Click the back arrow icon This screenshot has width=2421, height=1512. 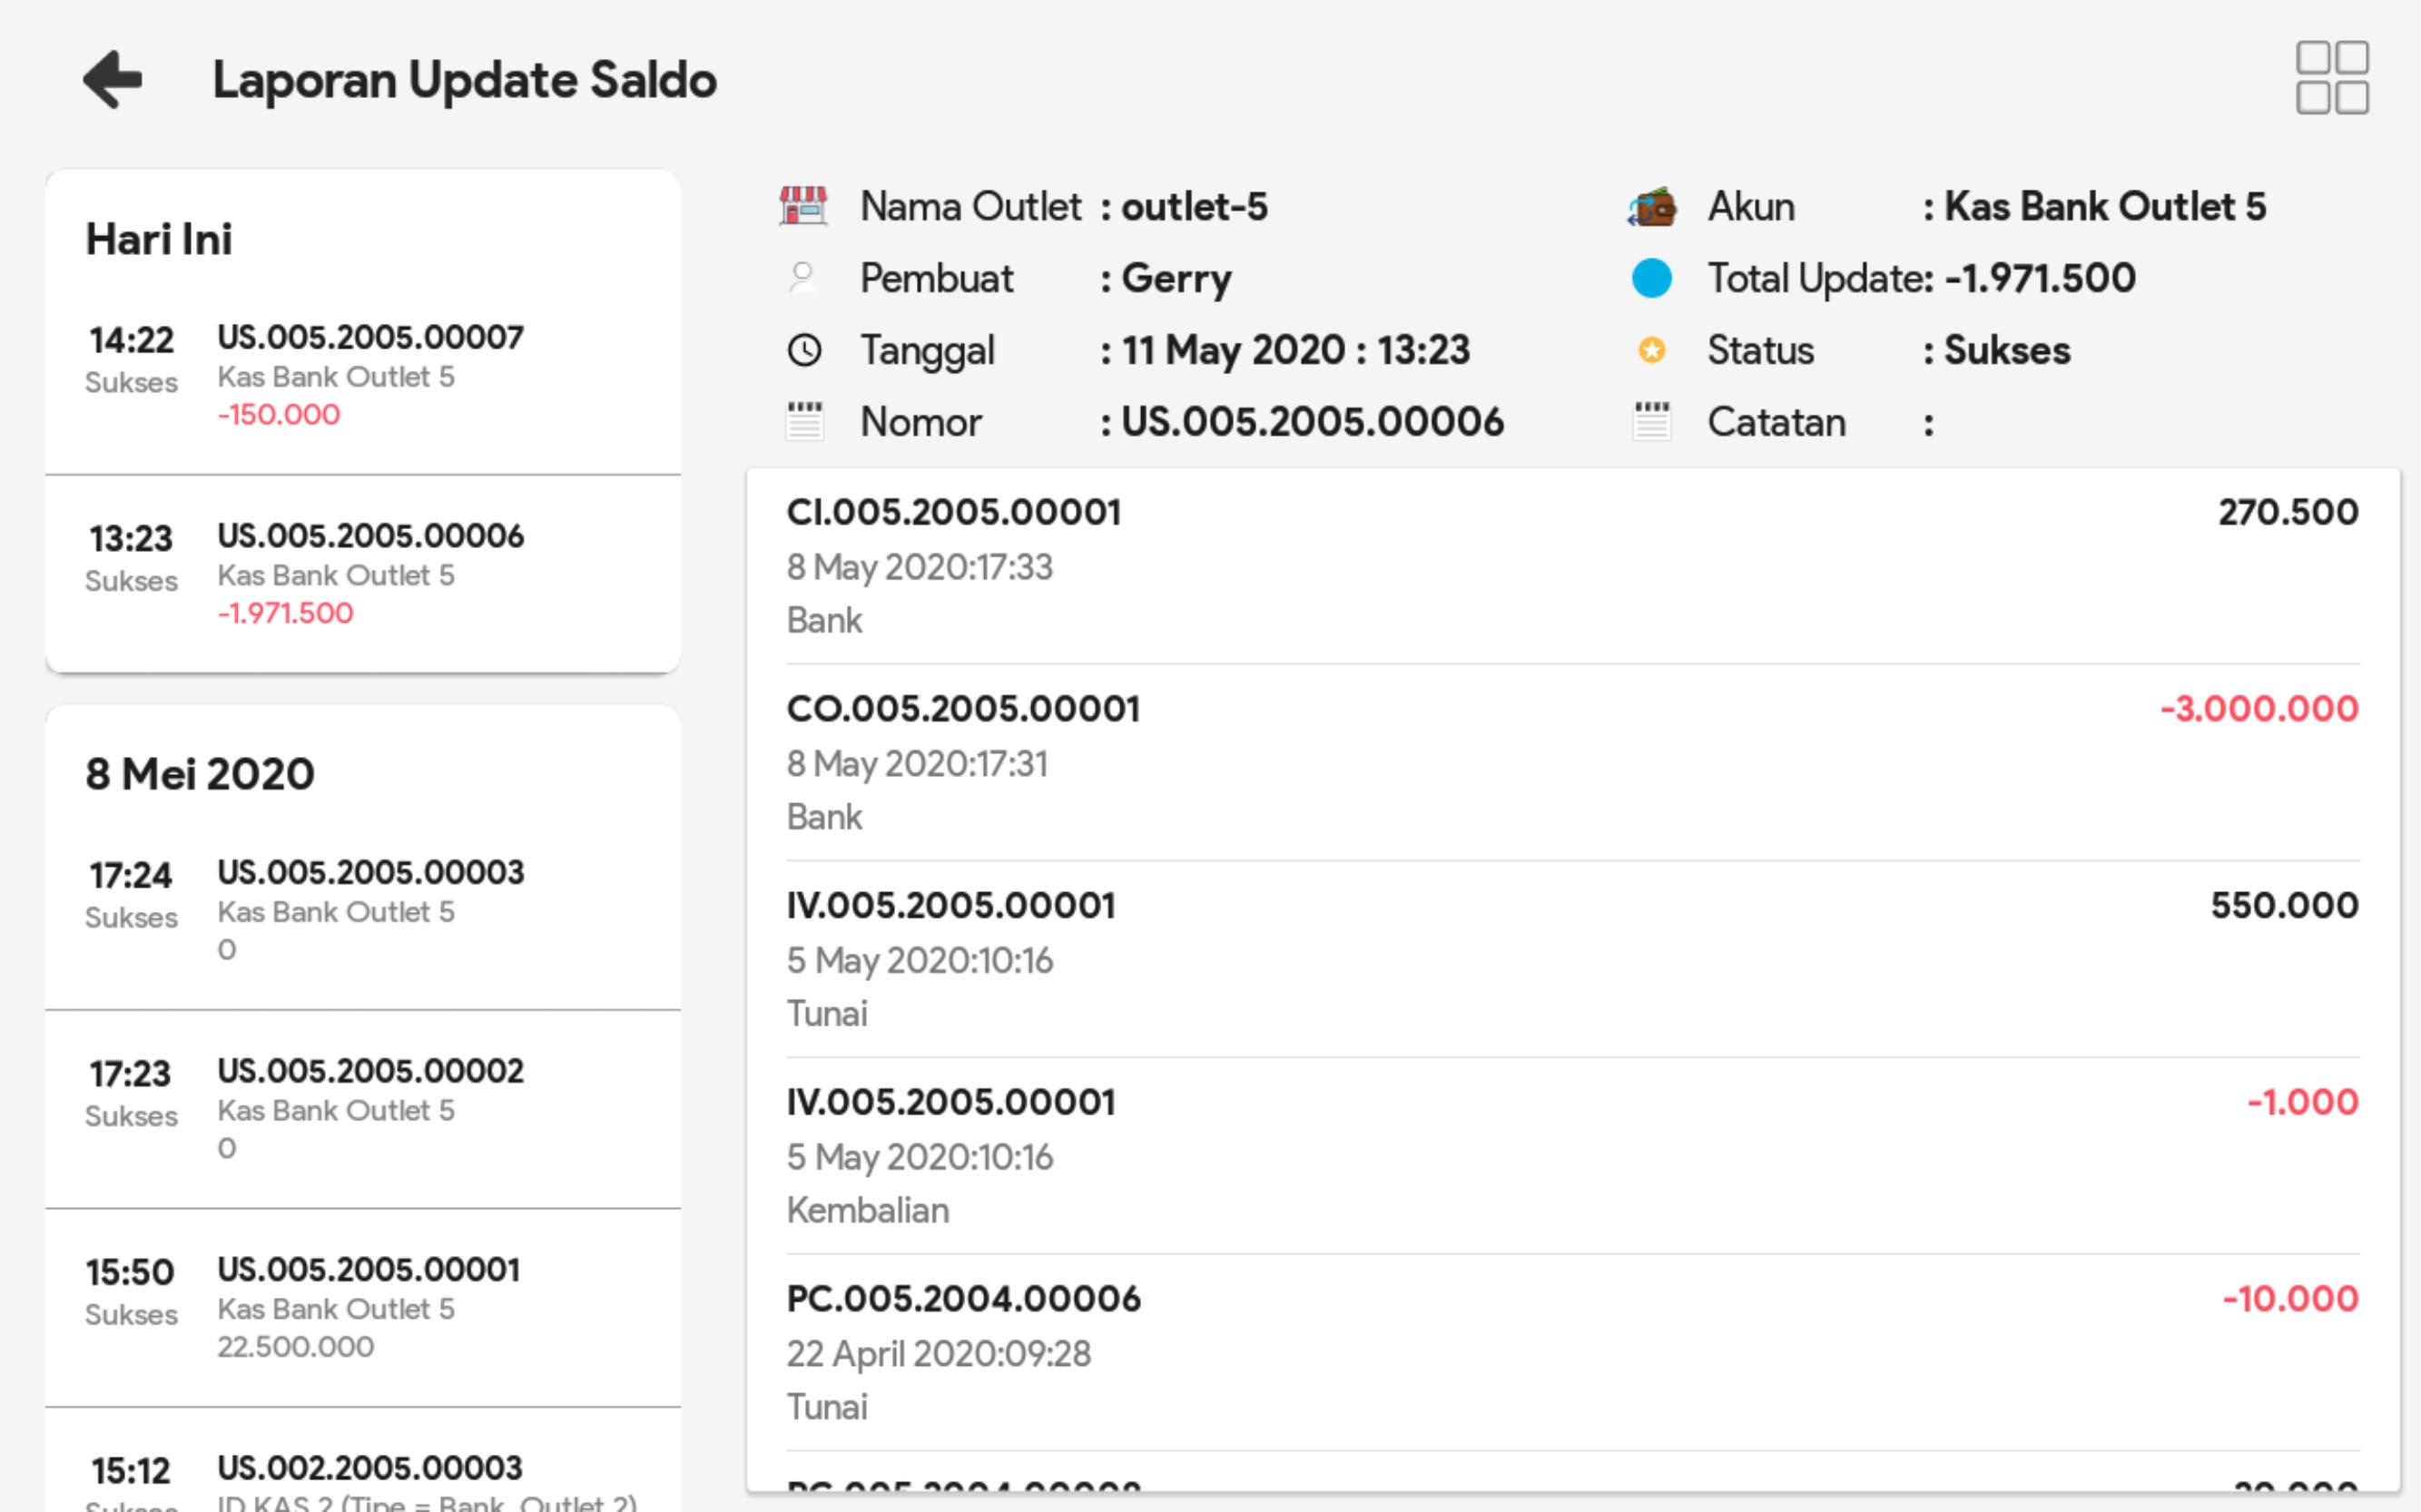(x=112, y=79)
